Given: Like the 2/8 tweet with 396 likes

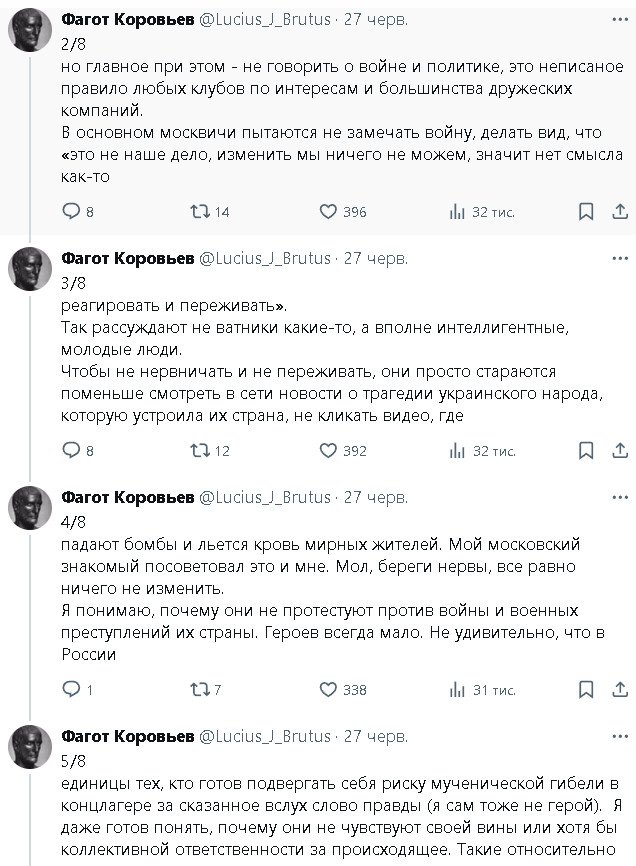Looking at the screenshot, I should point(327,211).
